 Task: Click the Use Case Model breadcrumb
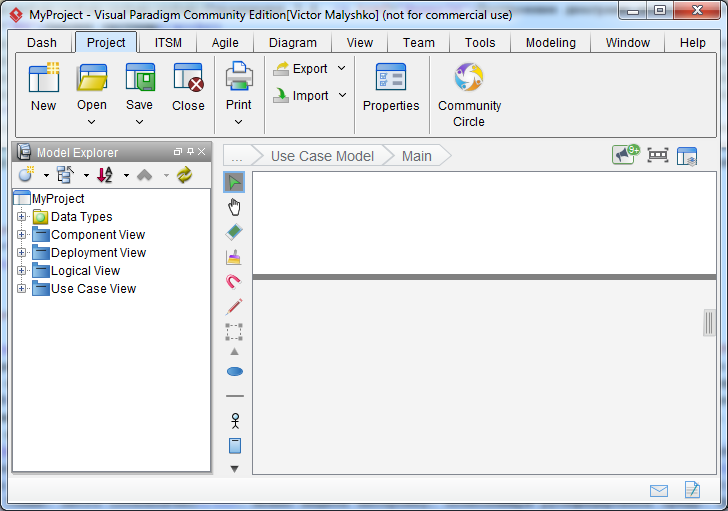tap(322, 156)
